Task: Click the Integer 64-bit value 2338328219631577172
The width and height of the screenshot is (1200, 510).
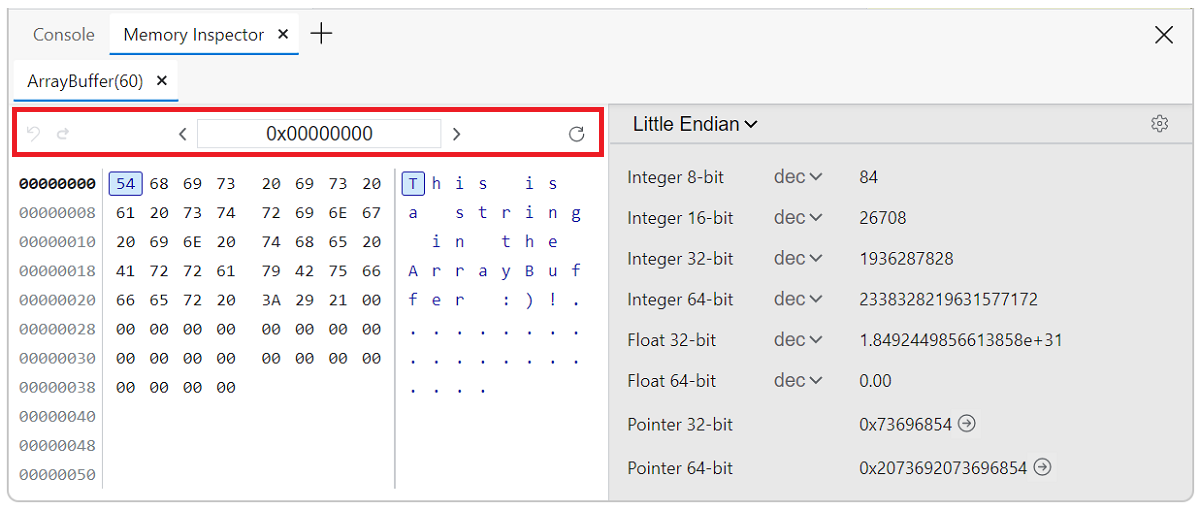Action: tap(948, 299)
